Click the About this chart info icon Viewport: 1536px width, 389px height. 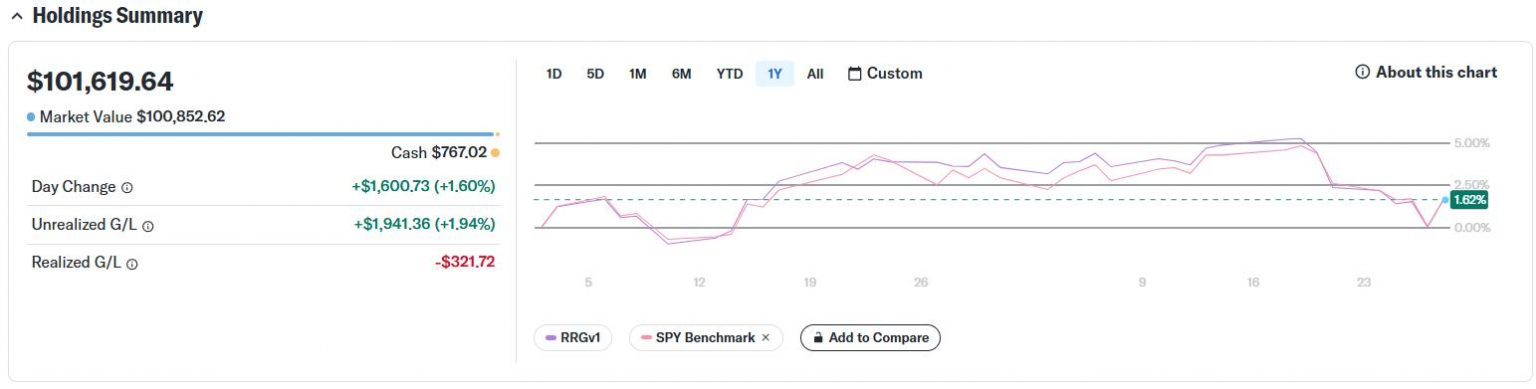click(x=1362, y=72)
